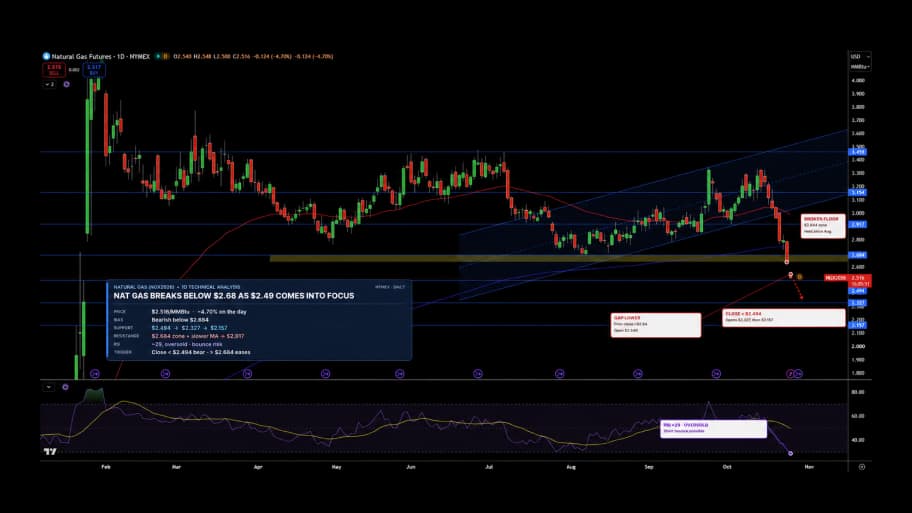The width and height of the screenshot is (912, 513).
Task: Select the 3.154 price level label
Action: click(858, 193)
